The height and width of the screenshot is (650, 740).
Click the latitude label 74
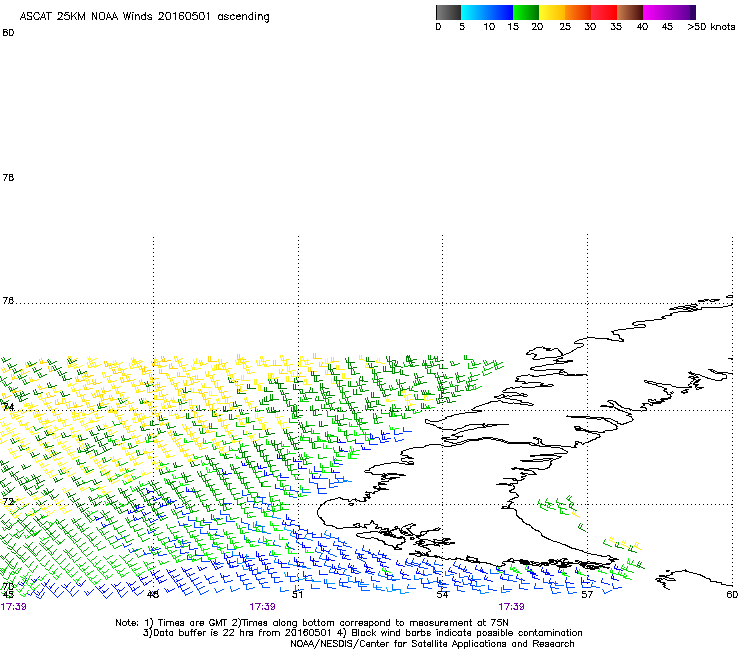pos(8,406)
